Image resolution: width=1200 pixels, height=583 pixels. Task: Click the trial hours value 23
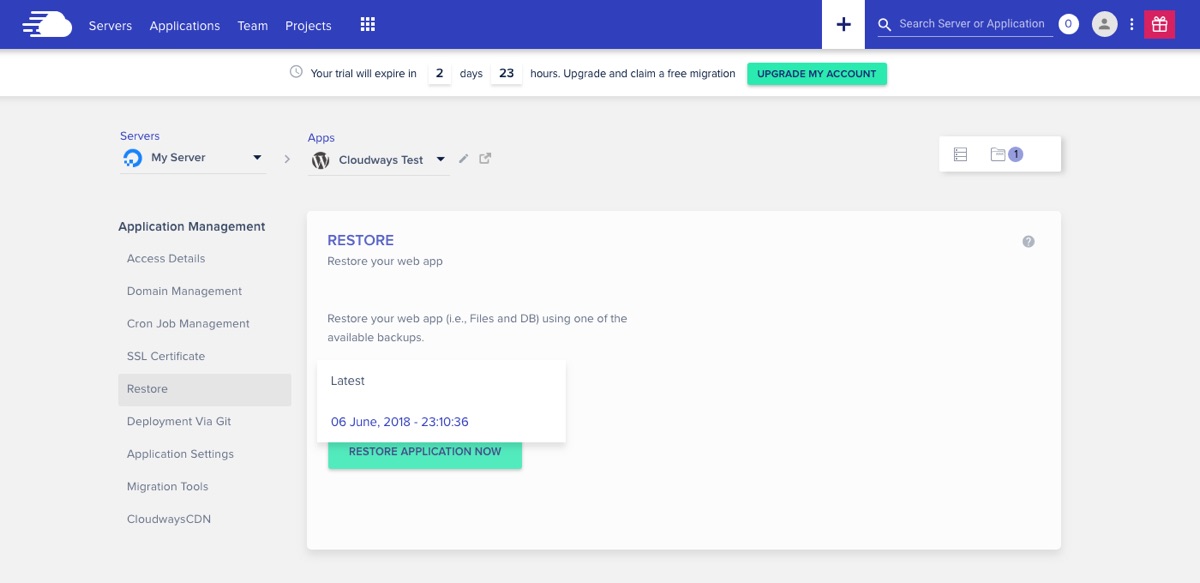click(x=507, y=73)
